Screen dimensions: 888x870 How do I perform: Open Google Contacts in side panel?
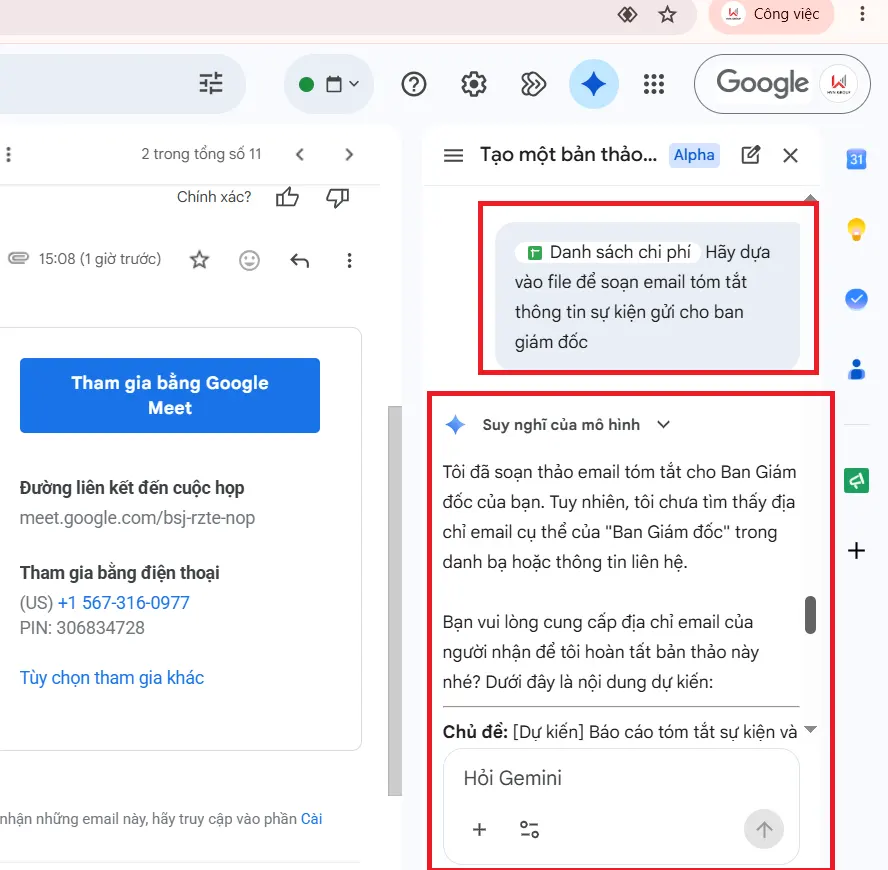856,369
